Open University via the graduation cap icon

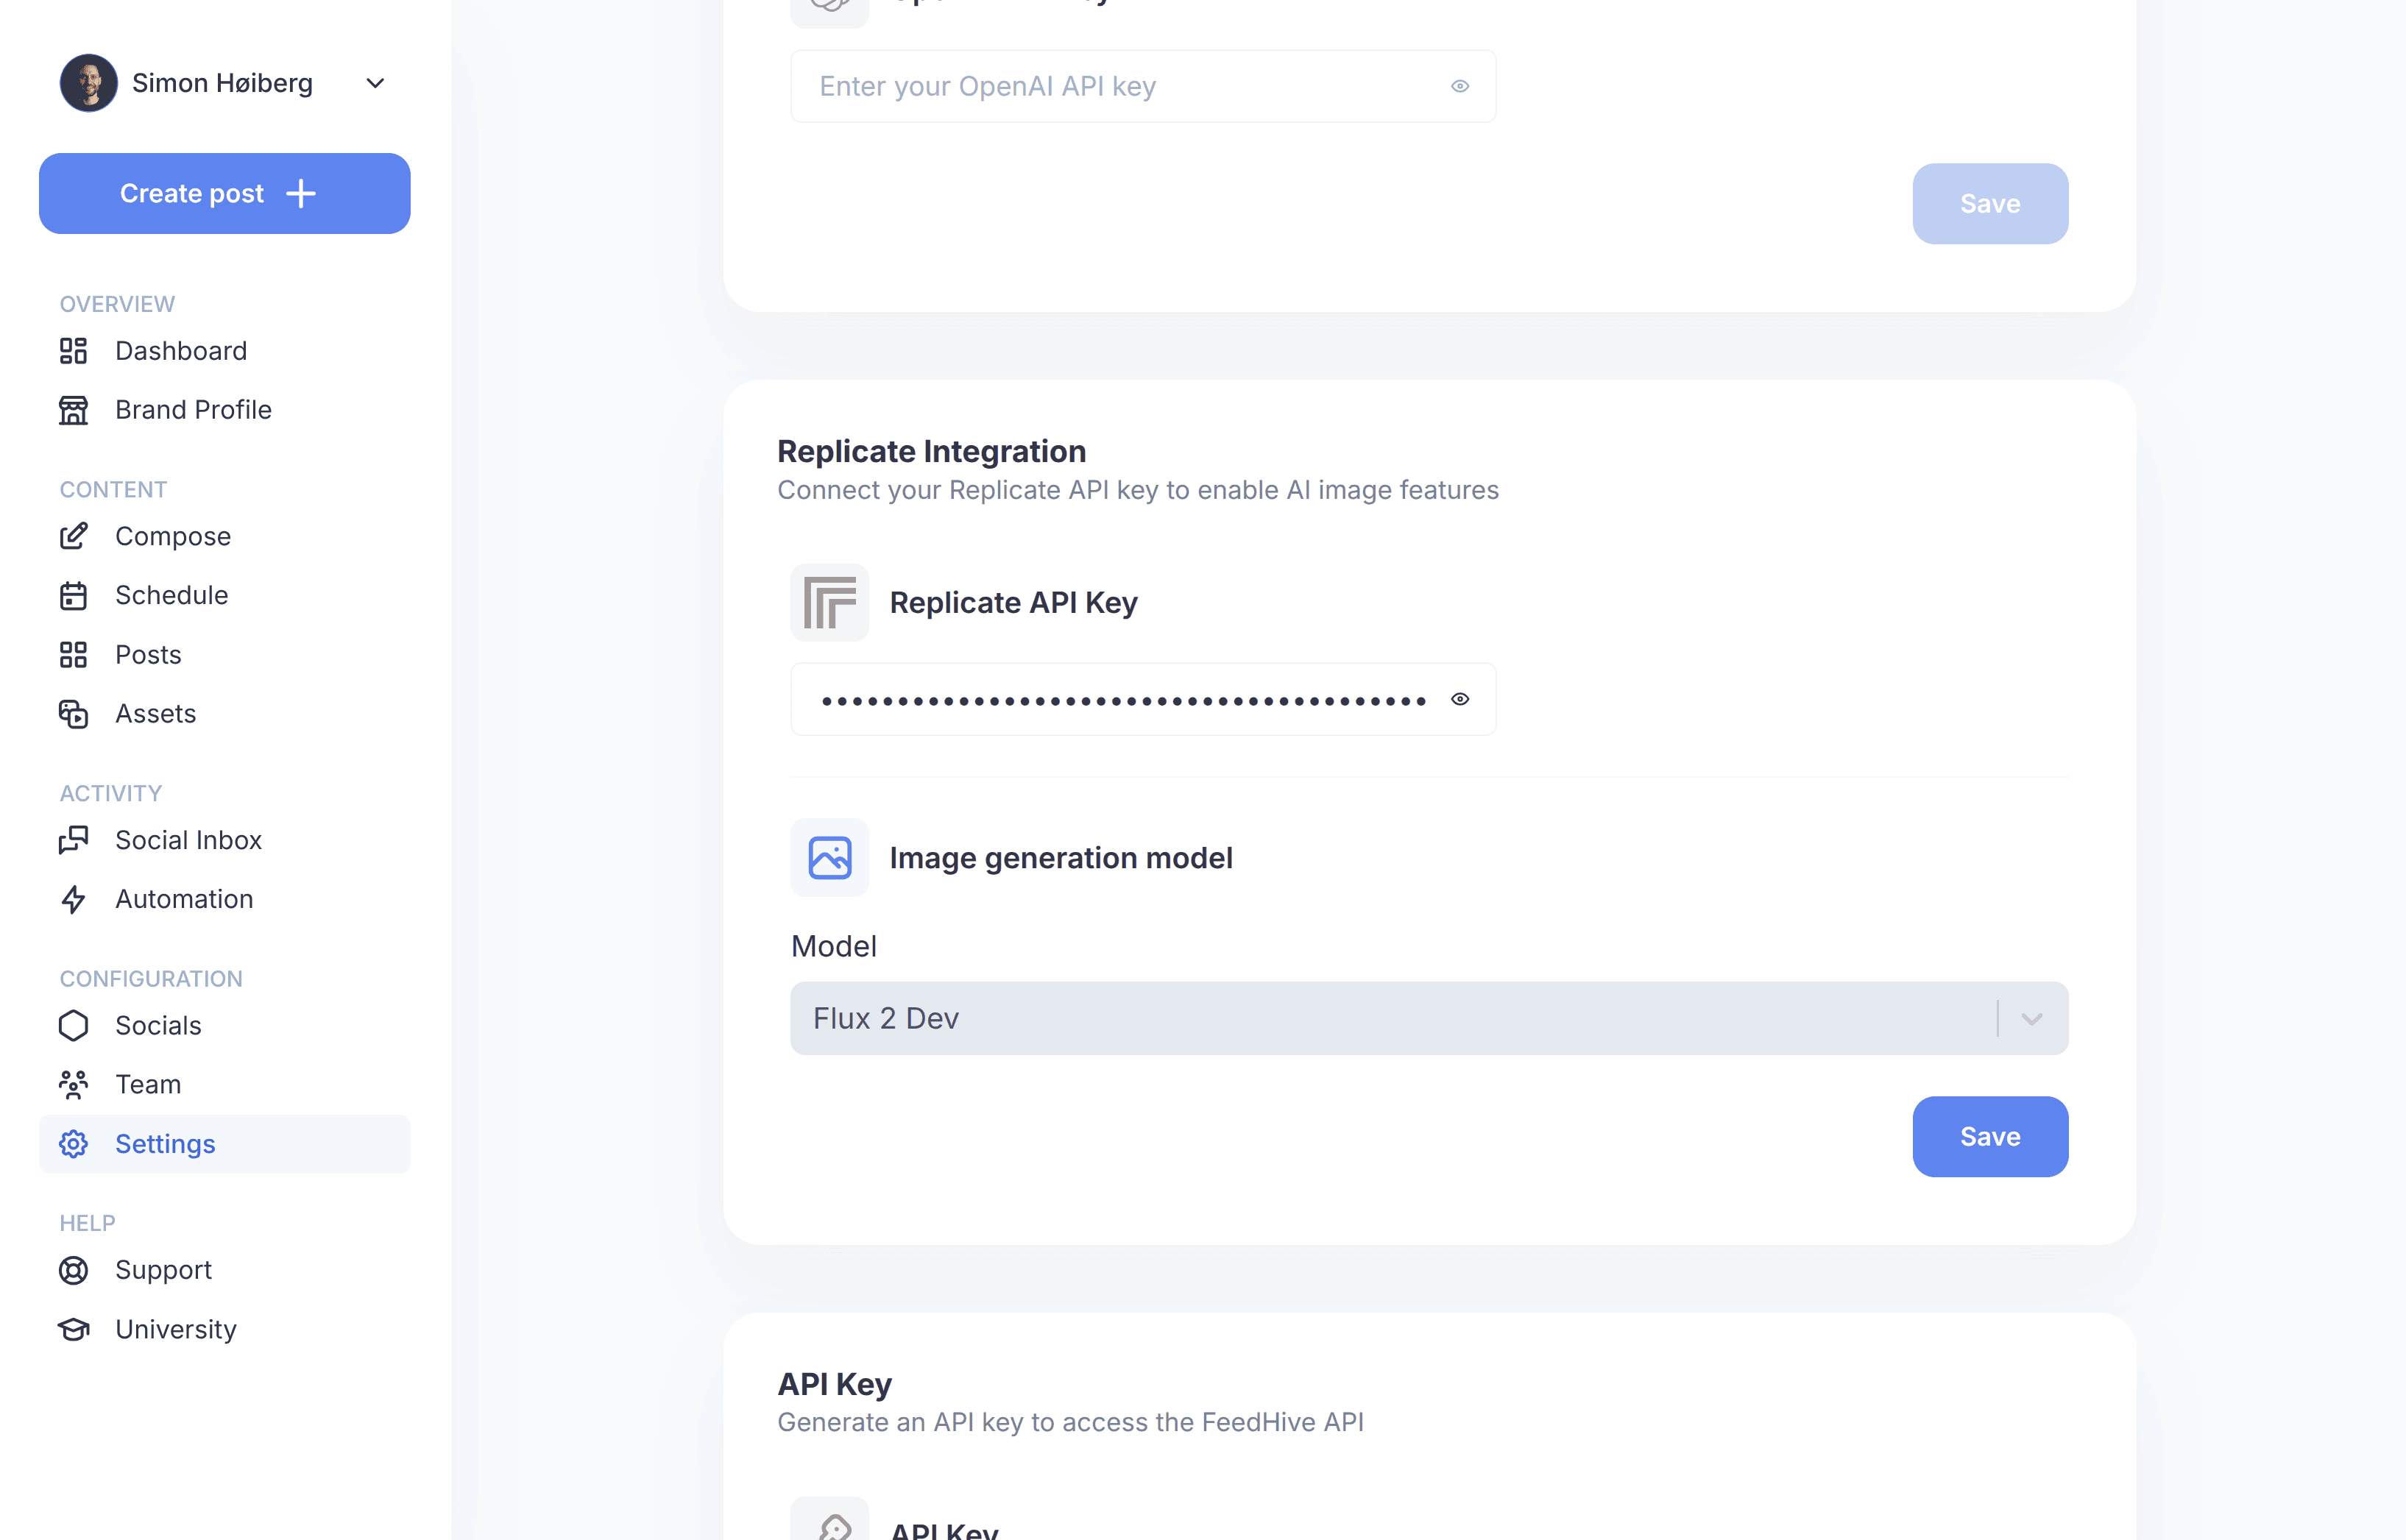(74, 1329)
